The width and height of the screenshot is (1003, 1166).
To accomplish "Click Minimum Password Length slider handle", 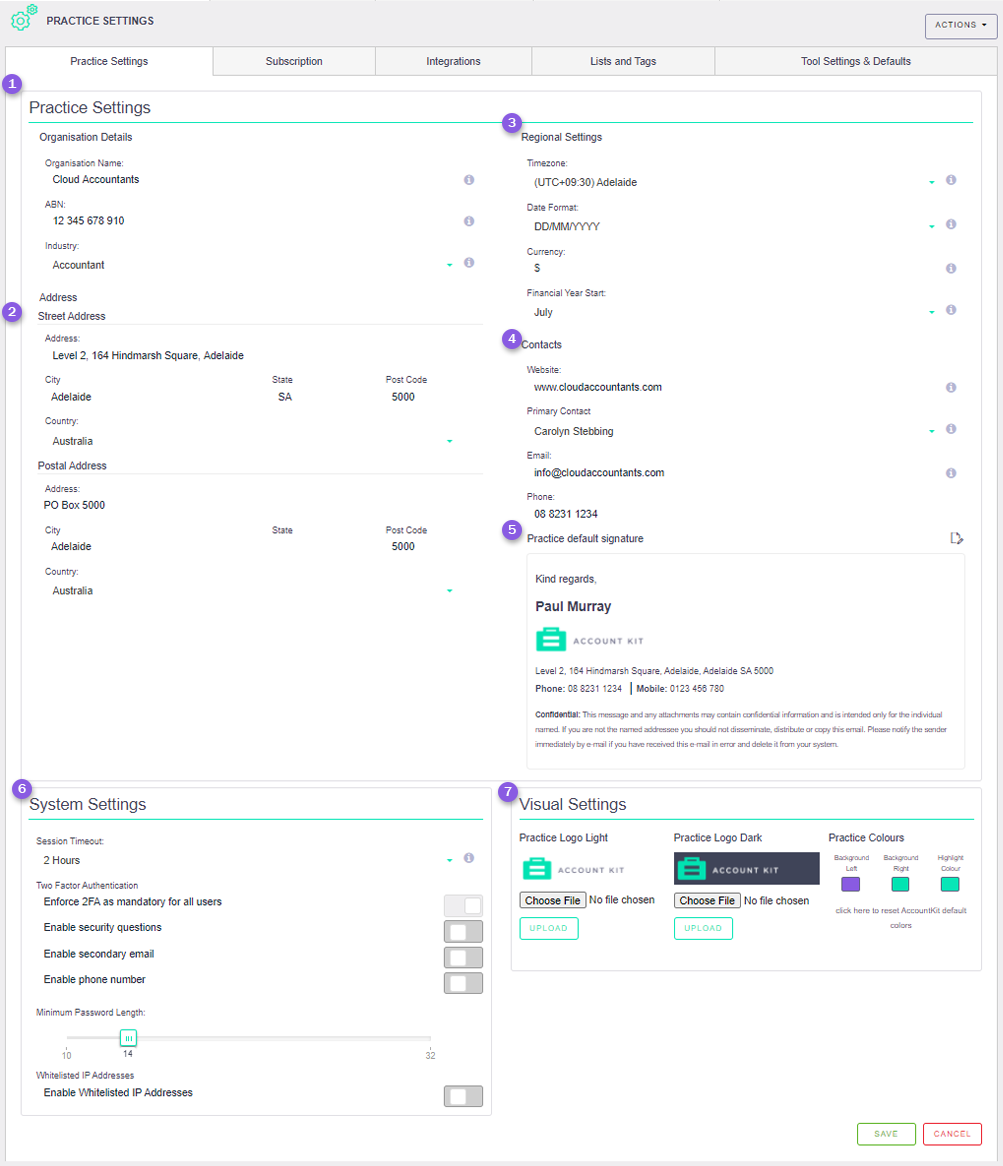I will 128,1038.
